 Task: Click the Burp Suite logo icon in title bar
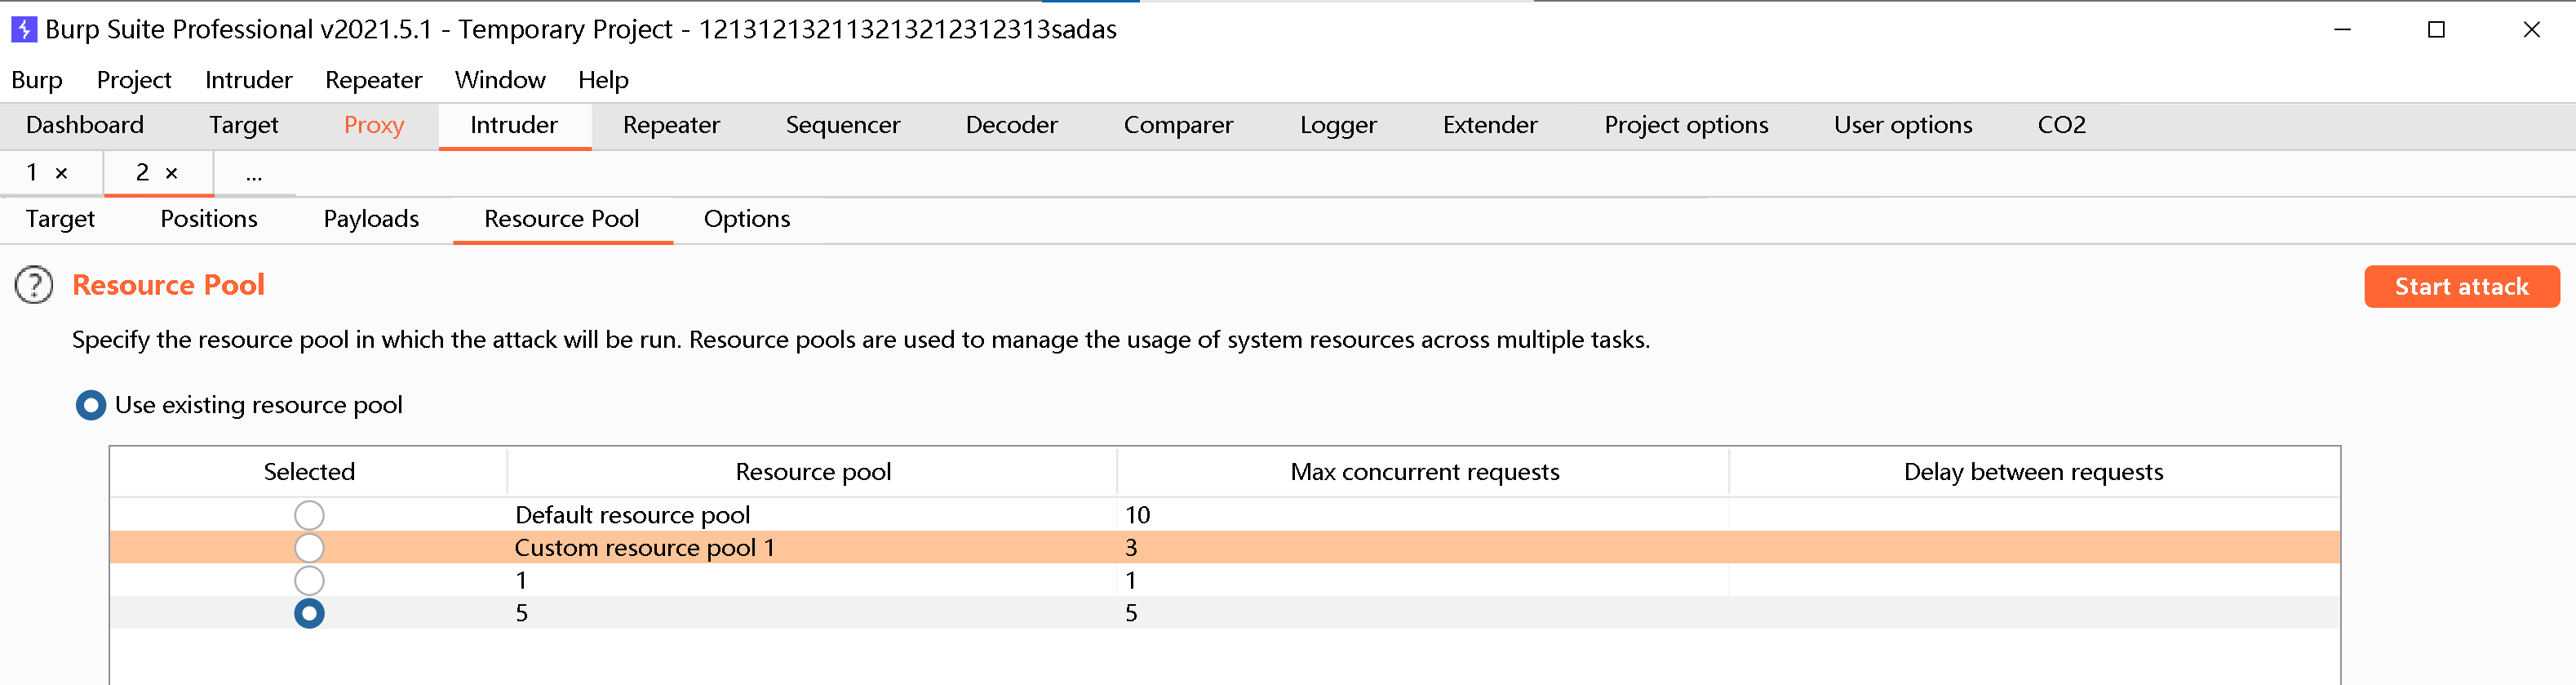click(23, 30)
